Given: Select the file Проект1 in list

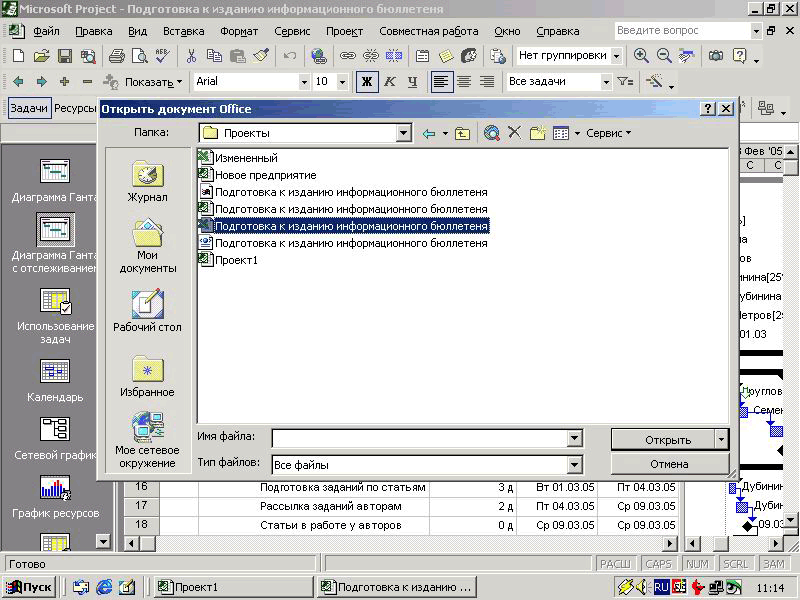Looking at the screenshot, I should (x=236, y=260).
